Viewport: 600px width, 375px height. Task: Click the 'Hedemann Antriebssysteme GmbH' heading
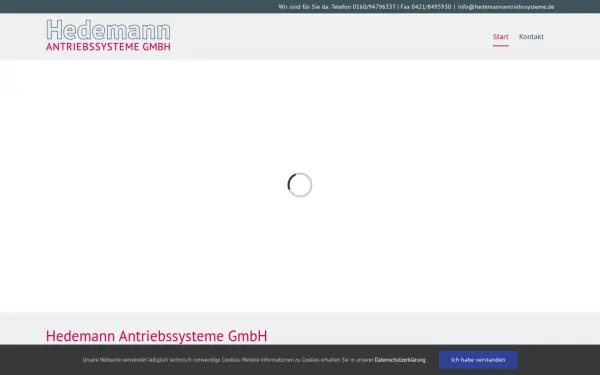click(x=157, y=336)
